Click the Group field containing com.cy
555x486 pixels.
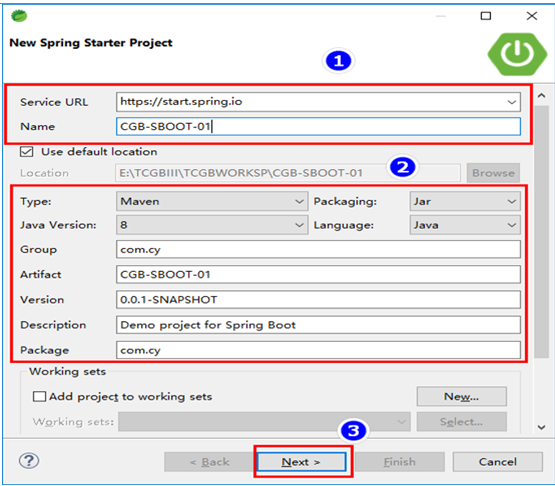coord(318,250)
